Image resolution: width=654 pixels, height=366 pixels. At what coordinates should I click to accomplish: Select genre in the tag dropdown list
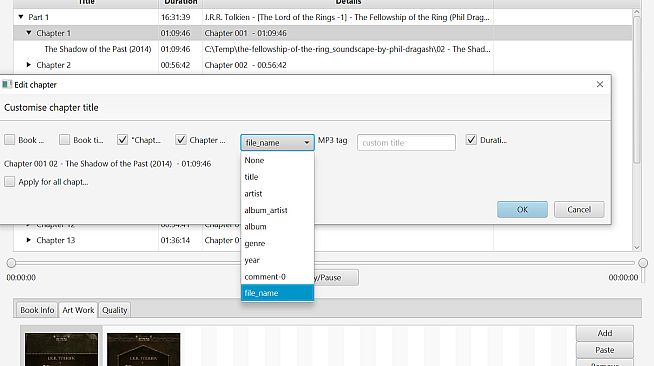click(277, 243)
